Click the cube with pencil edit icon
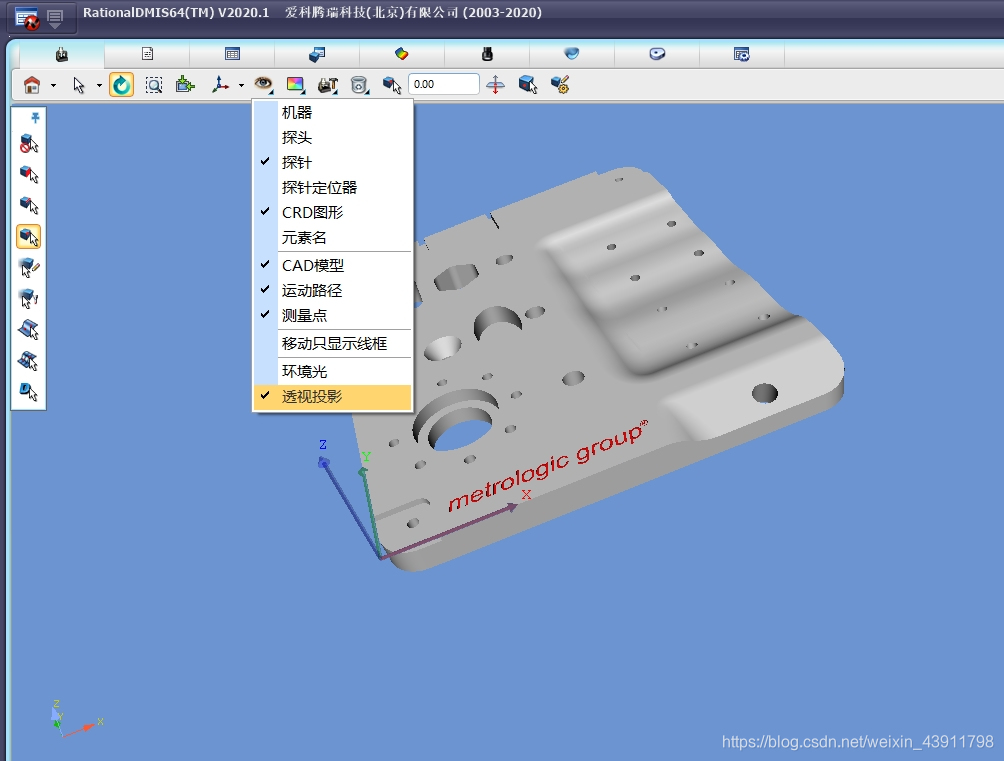This screenshot has width=1004, height=761. [29, 268]
